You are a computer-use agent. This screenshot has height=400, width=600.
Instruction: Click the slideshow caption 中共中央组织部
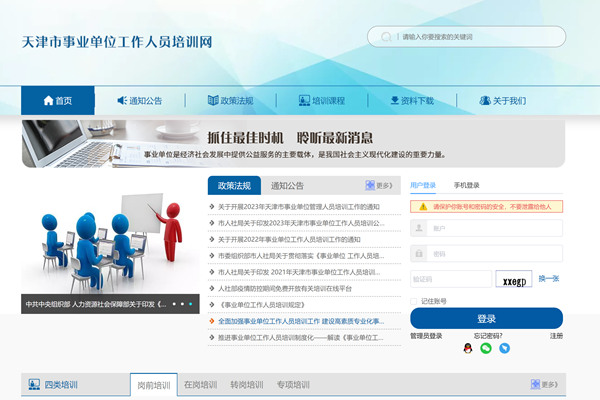point(96,304)
